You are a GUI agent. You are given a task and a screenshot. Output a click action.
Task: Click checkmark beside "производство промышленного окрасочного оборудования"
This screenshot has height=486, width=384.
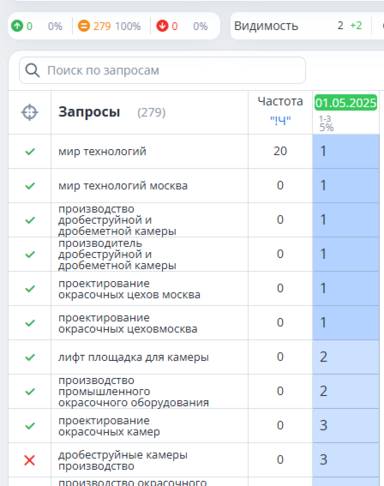(30, 391)
